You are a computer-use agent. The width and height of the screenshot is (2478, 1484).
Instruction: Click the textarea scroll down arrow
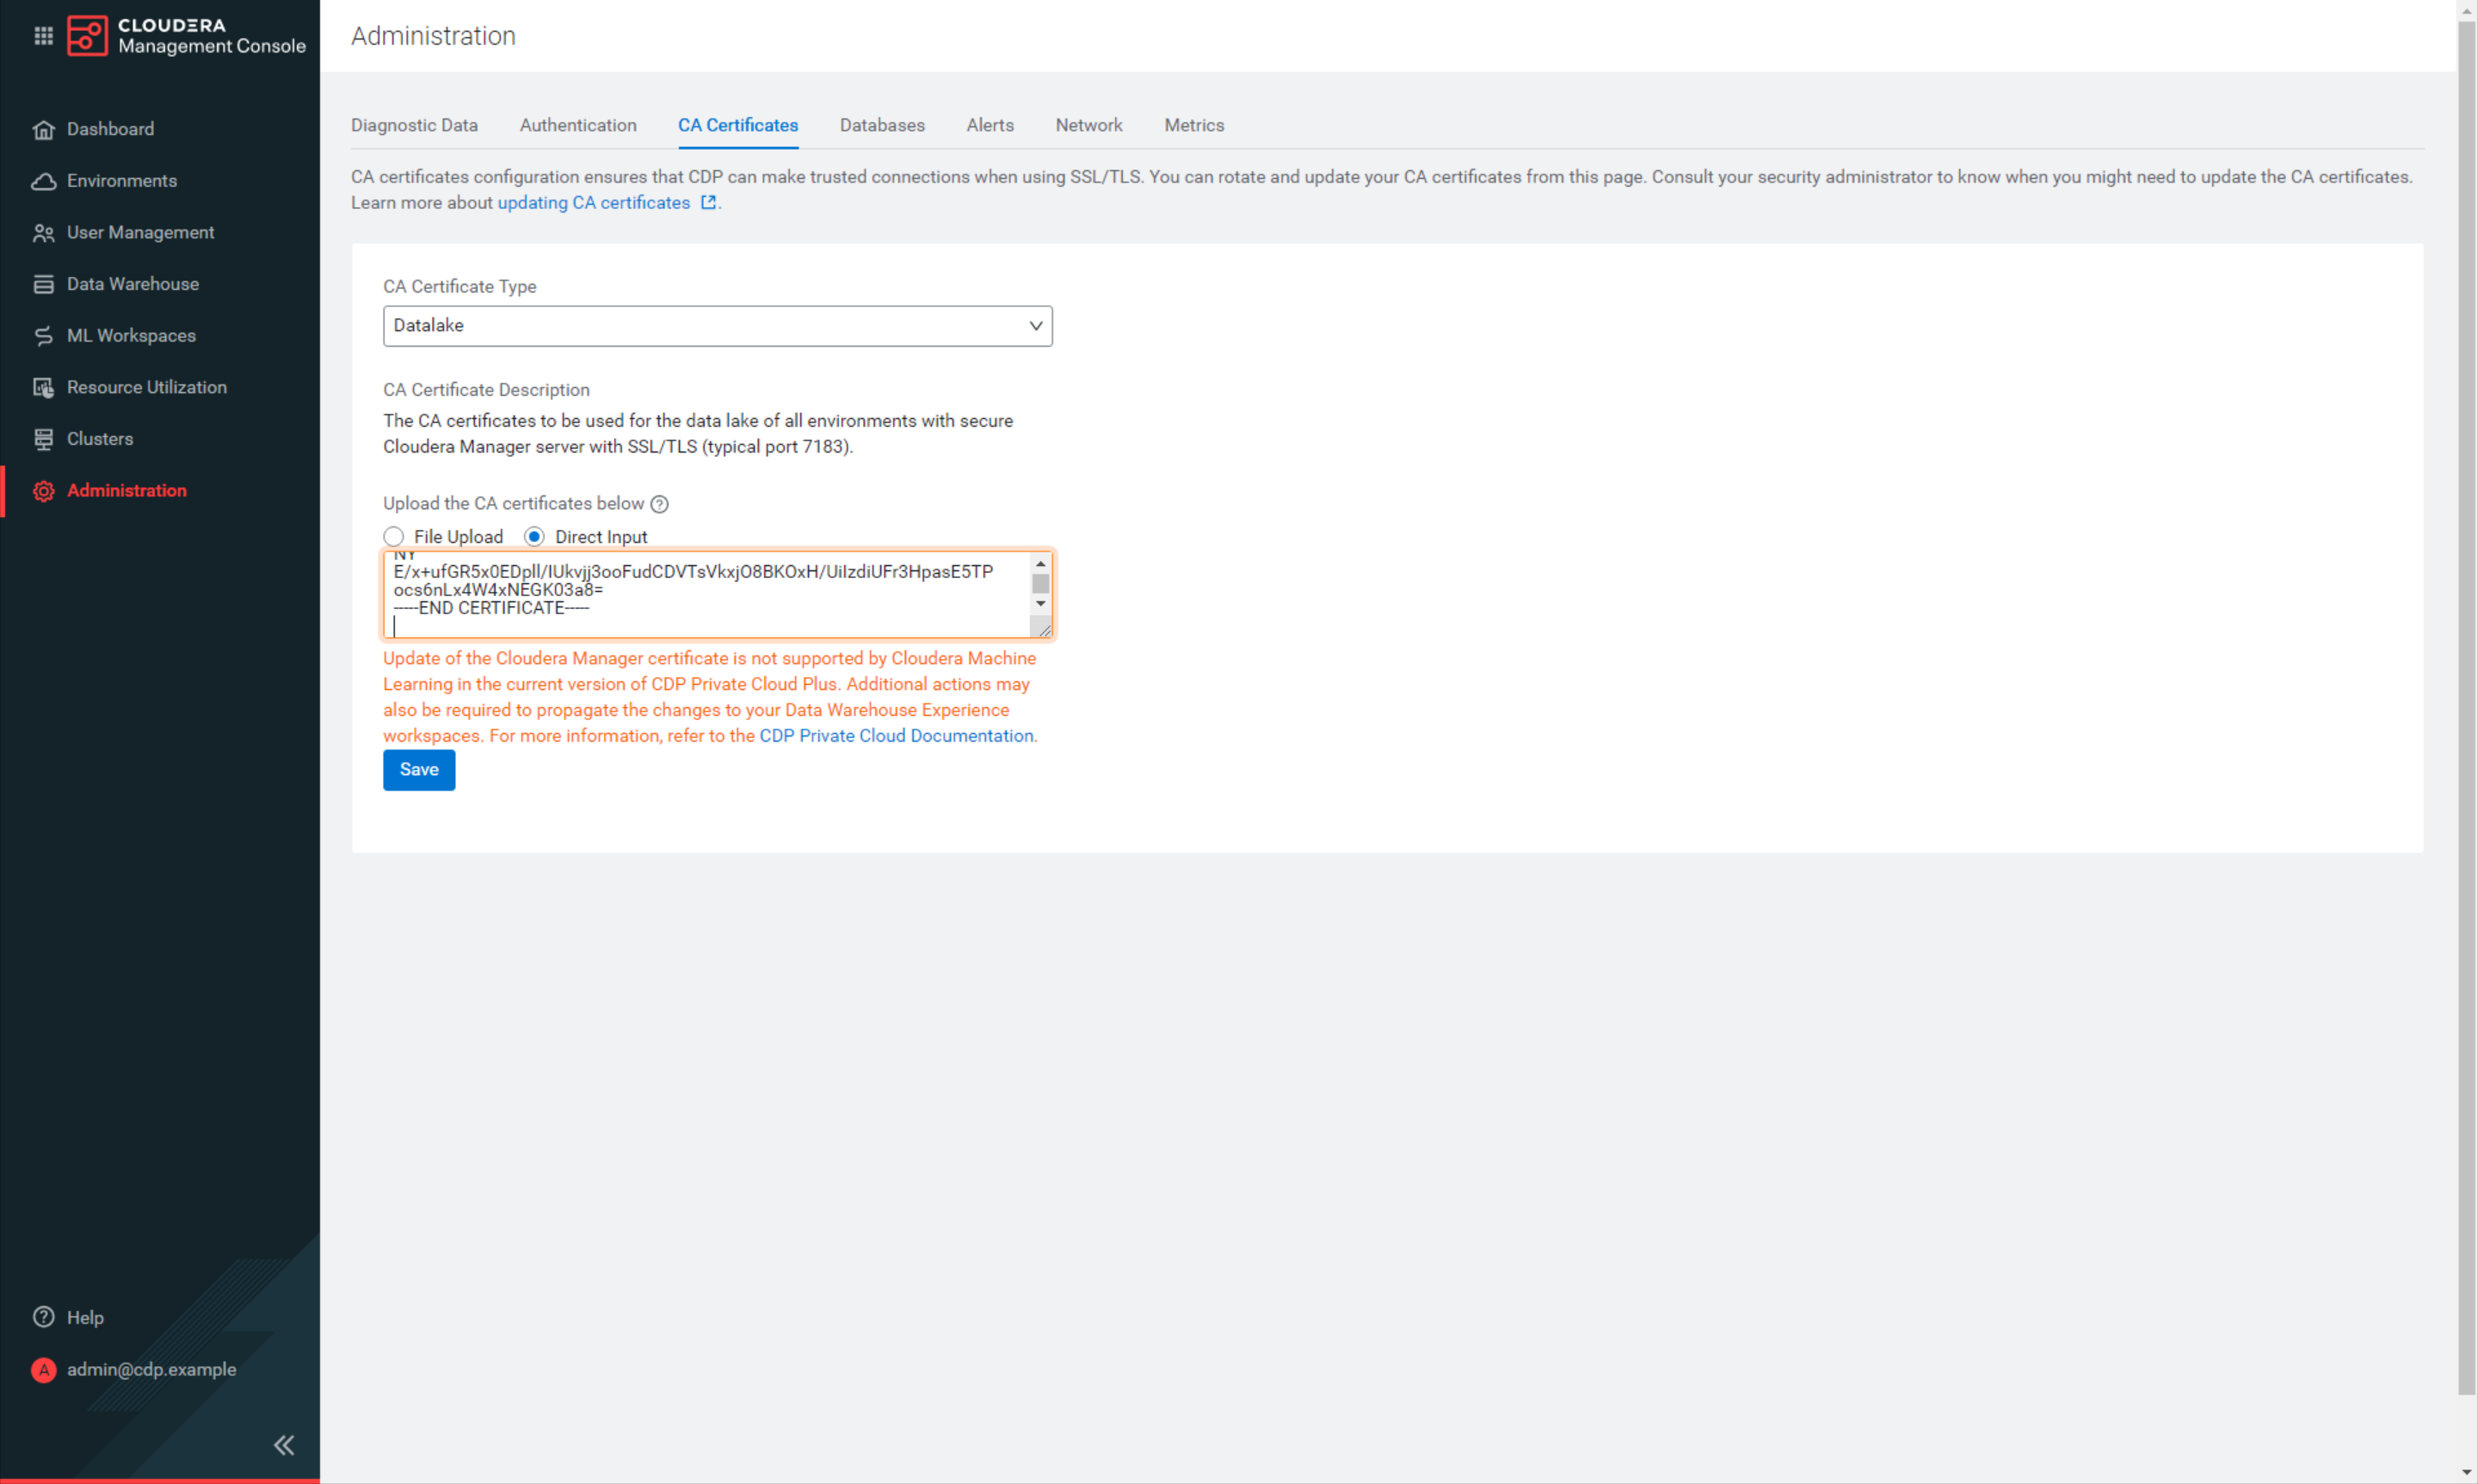pyautogui.click(x=1040, y=604)
